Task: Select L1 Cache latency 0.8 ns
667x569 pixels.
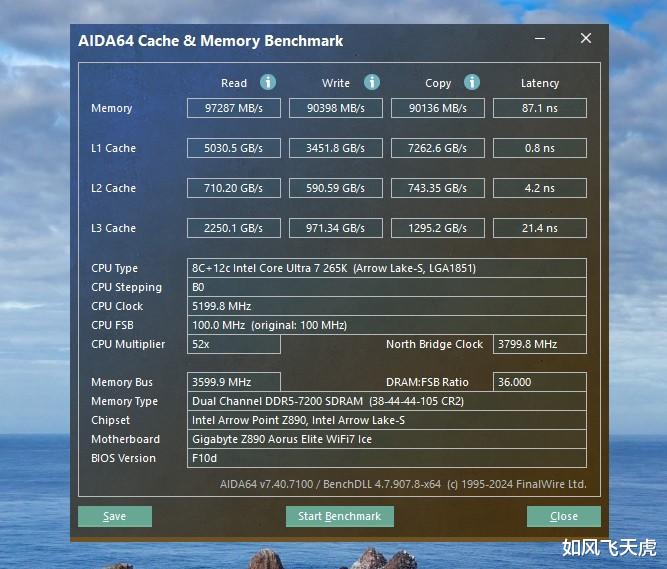Action: [540, 148]
